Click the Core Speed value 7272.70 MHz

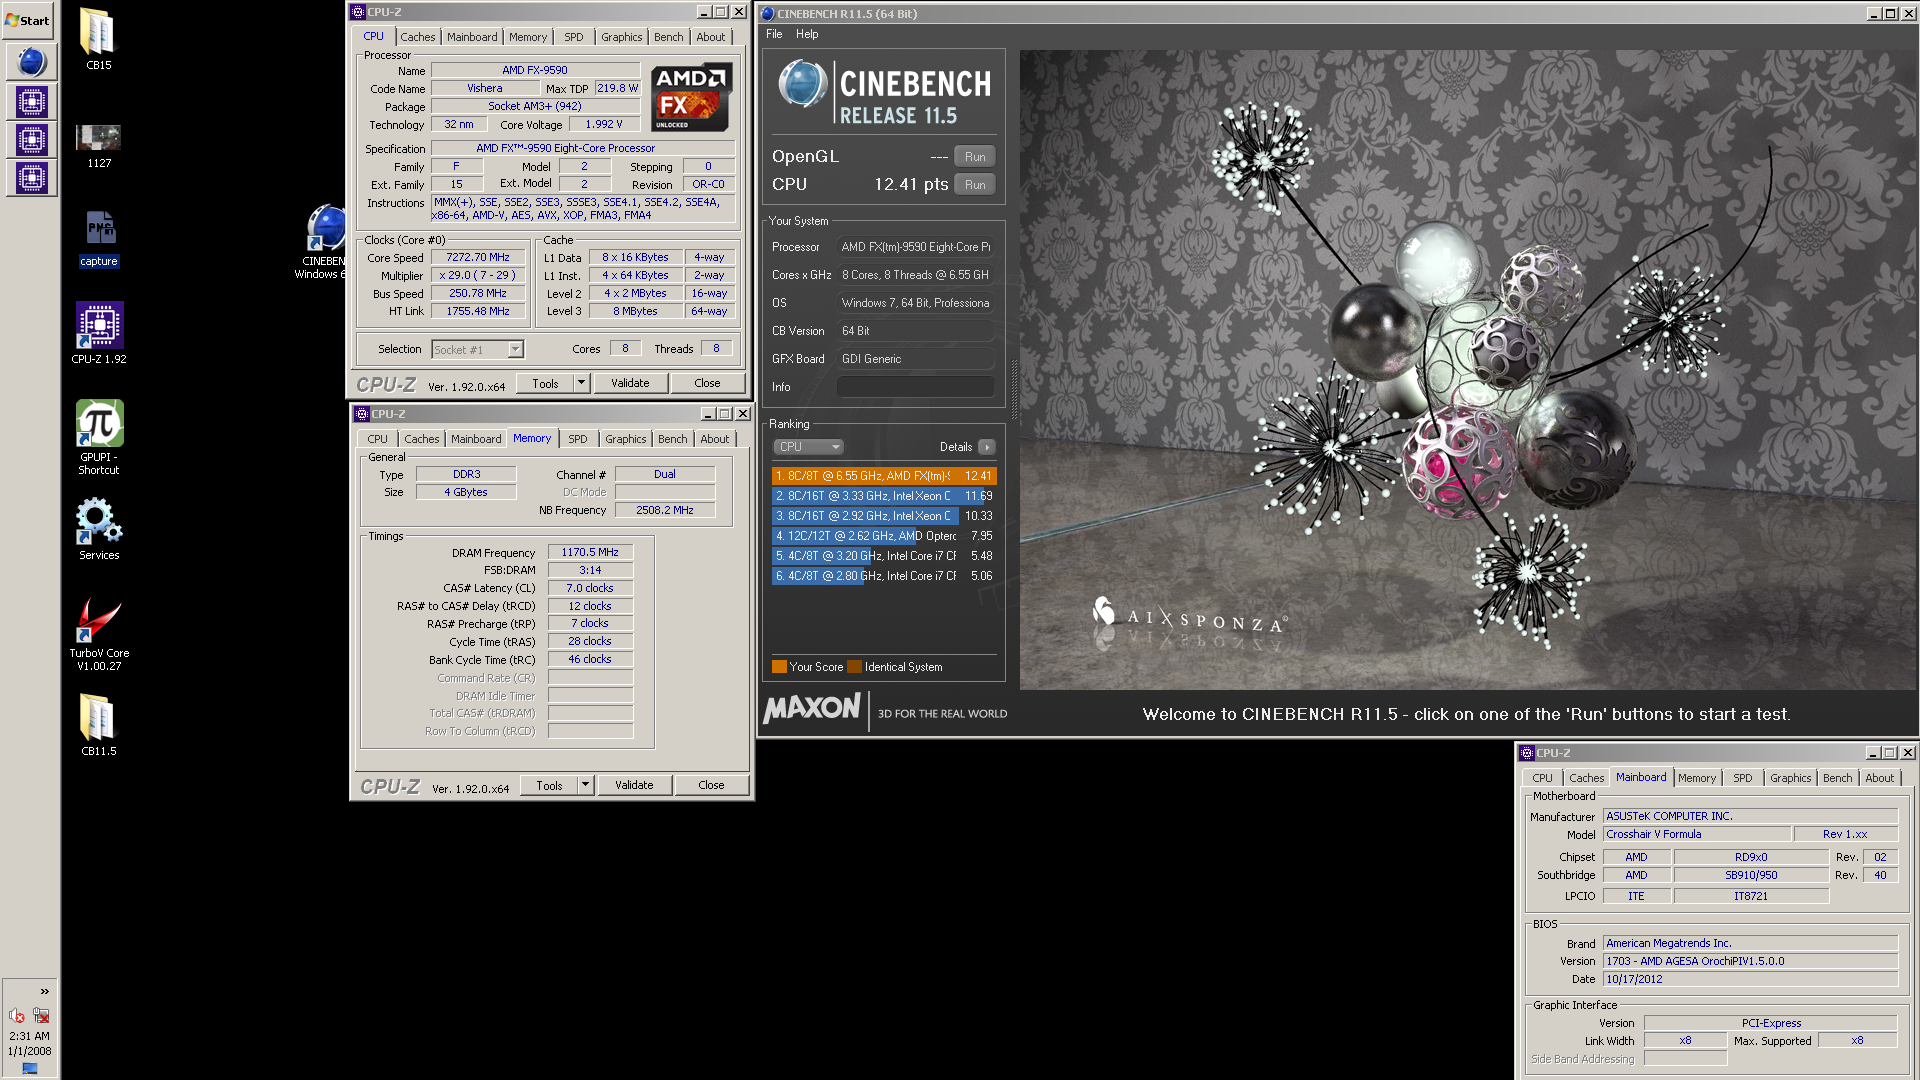tap(478, 257)
